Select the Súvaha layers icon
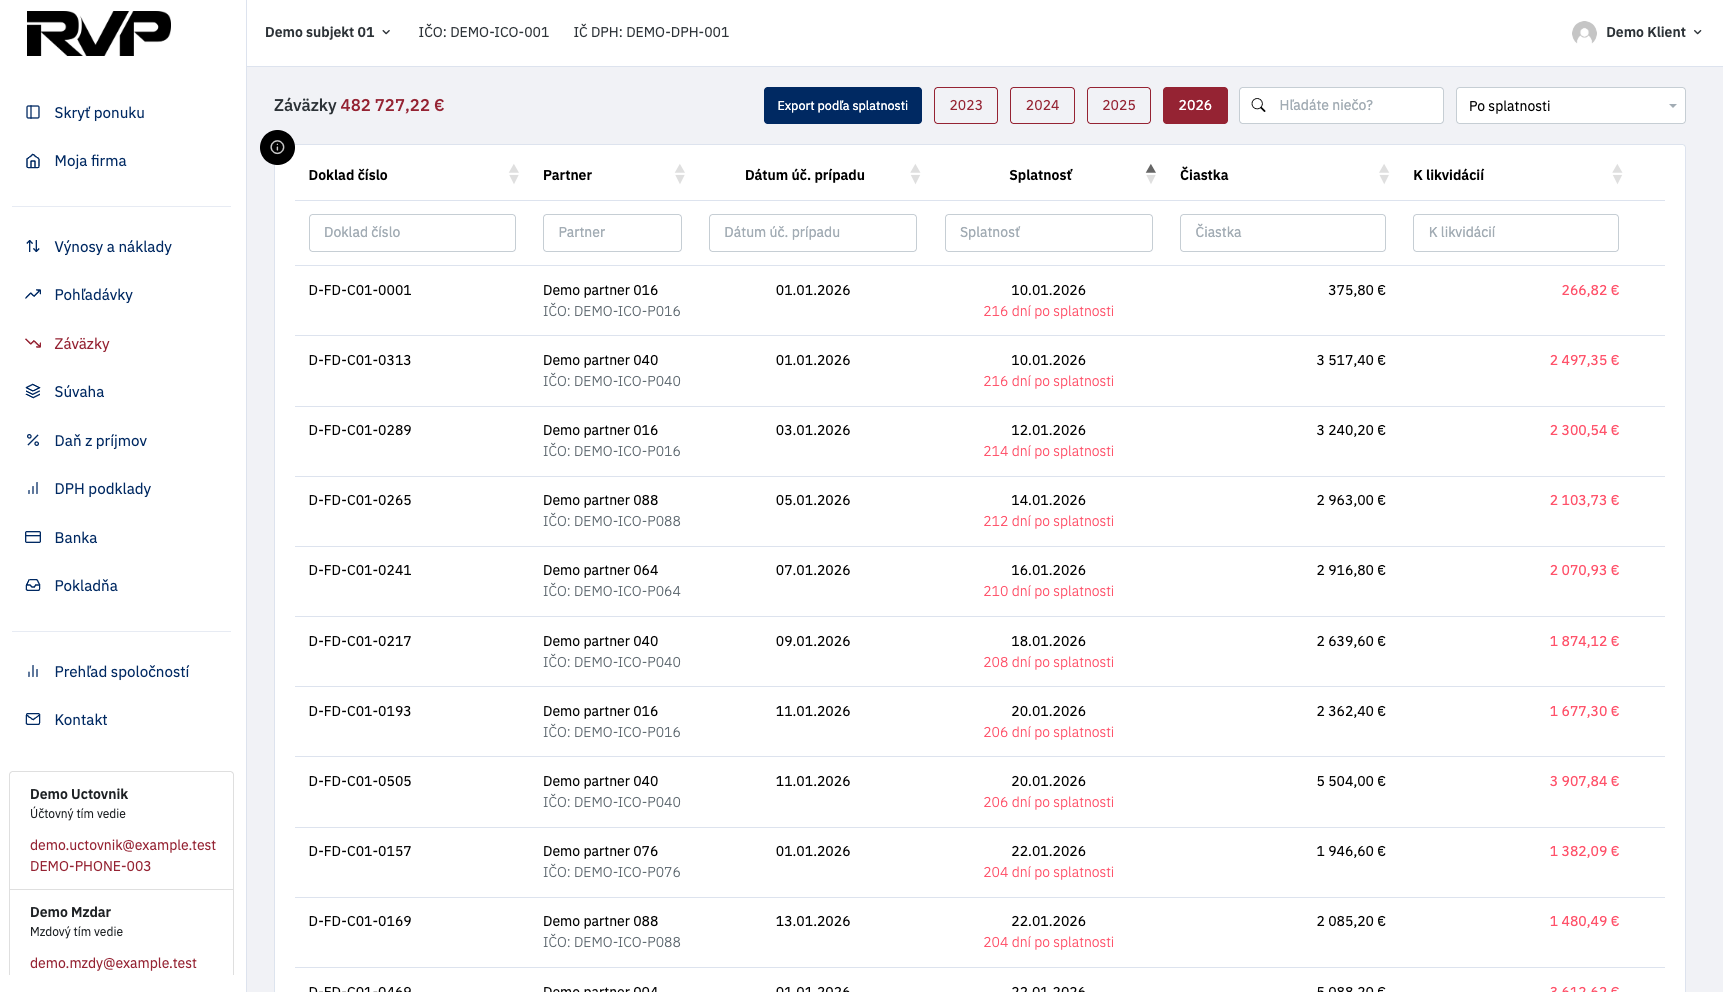Screen dimensions: 1723x992 coord(33,391)
